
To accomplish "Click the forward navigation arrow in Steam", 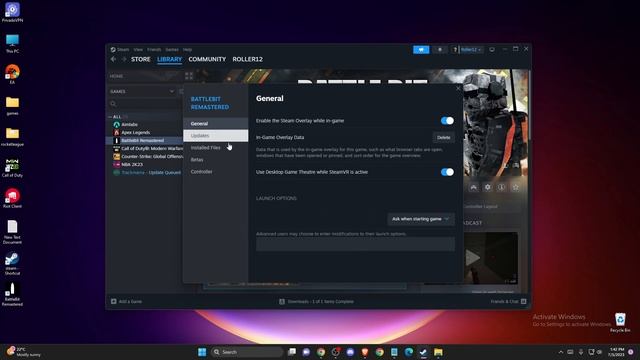I will coord(124,59).
